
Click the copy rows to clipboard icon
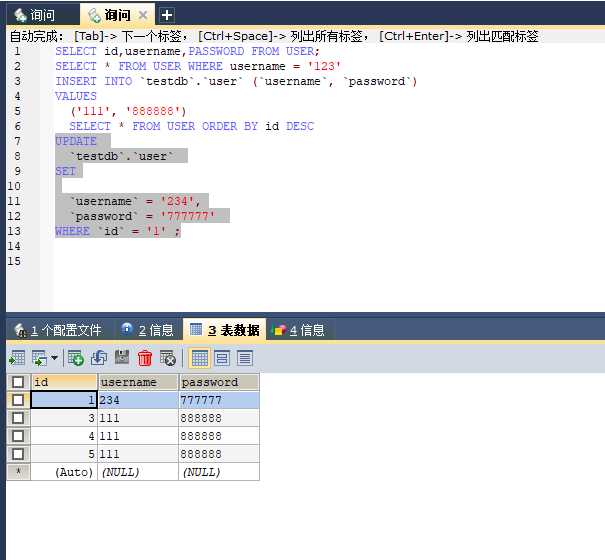coord(39,358)
